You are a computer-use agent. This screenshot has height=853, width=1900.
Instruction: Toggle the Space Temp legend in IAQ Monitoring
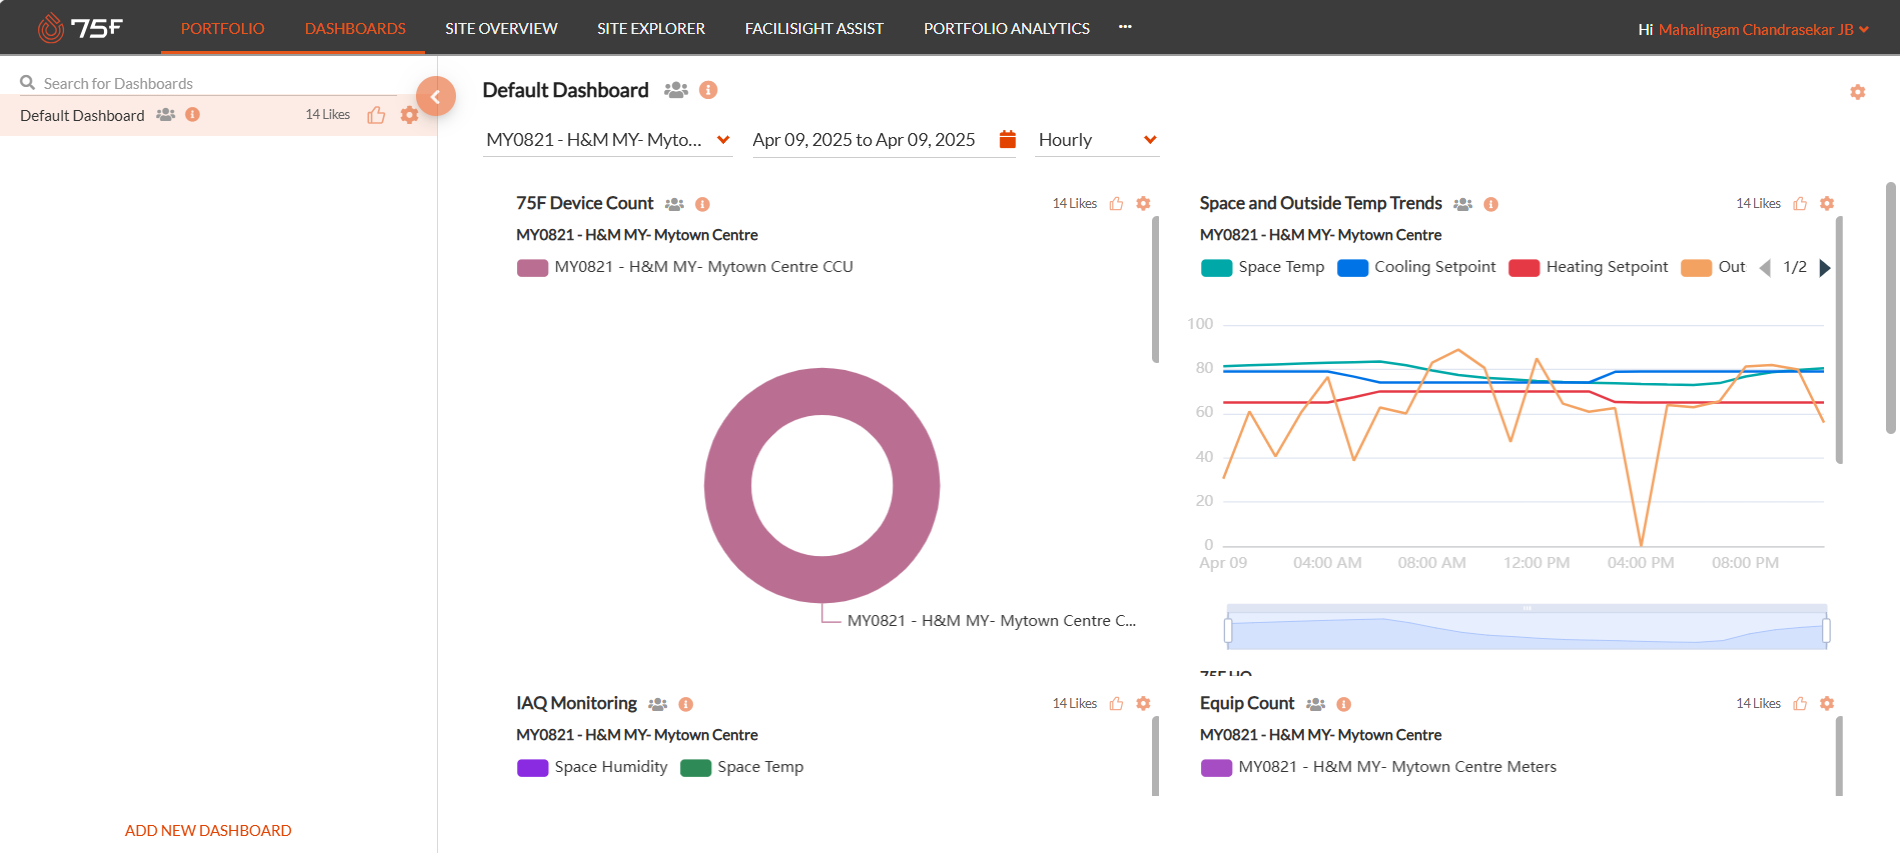click(742, 767)
